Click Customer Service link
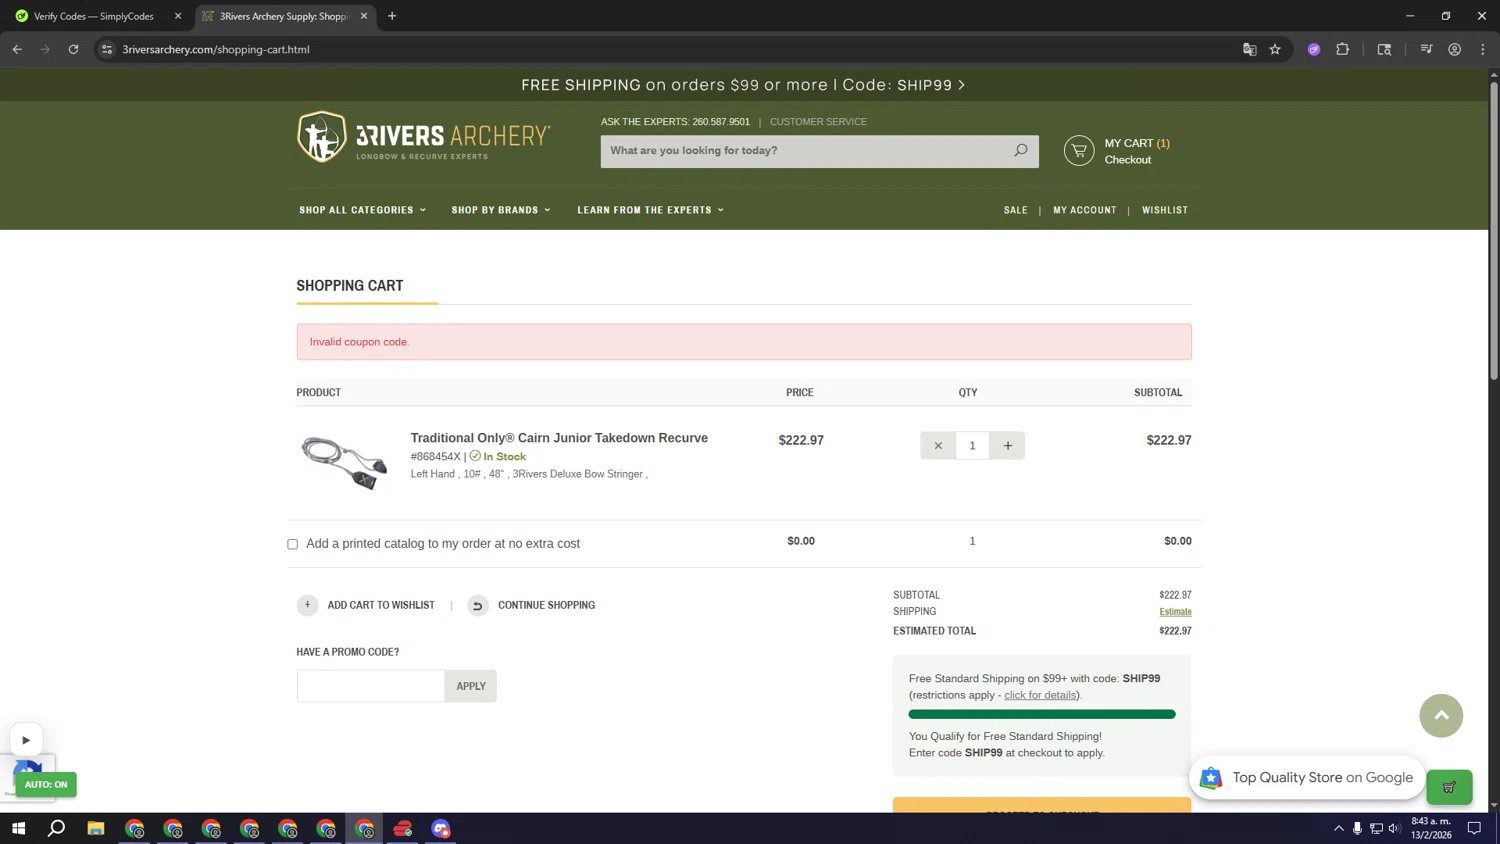 (x=818, y=122)
